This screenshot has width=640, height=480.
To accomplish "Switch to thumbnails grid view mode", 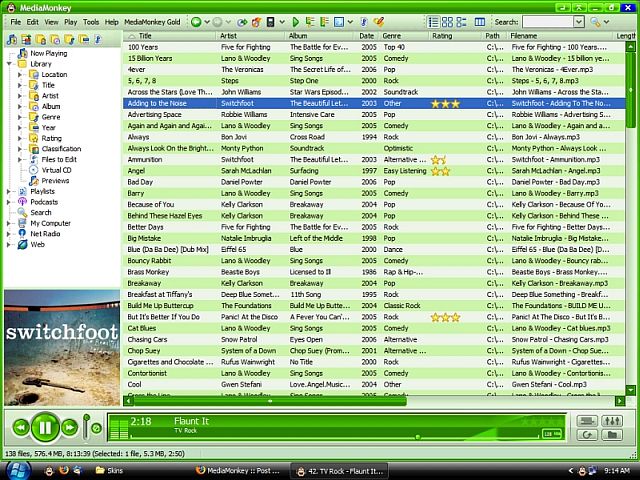I will (x=447, y=22).
